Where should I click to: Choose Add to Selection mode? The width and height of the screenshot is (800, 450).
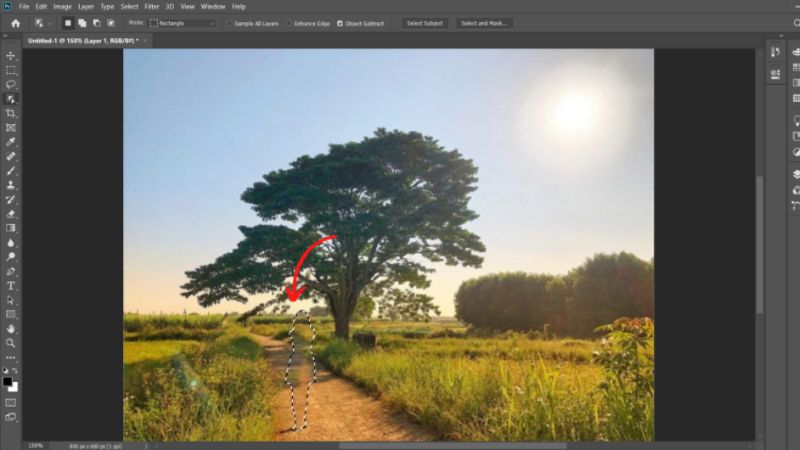[82, 23]
